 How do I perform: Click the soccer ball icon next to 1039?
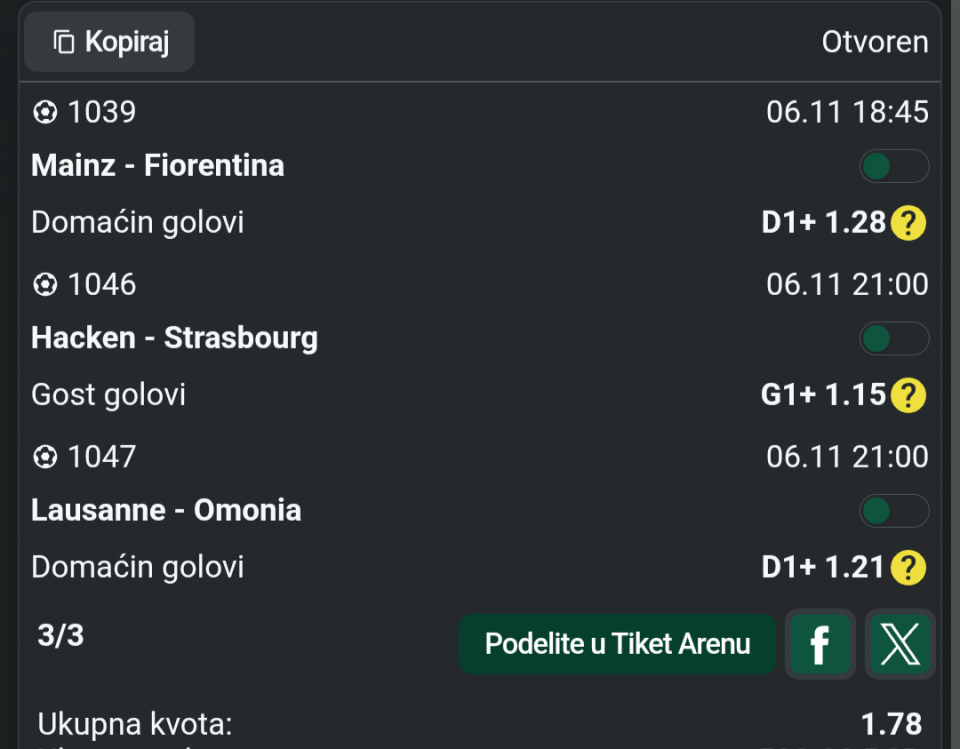pos(45,112)
